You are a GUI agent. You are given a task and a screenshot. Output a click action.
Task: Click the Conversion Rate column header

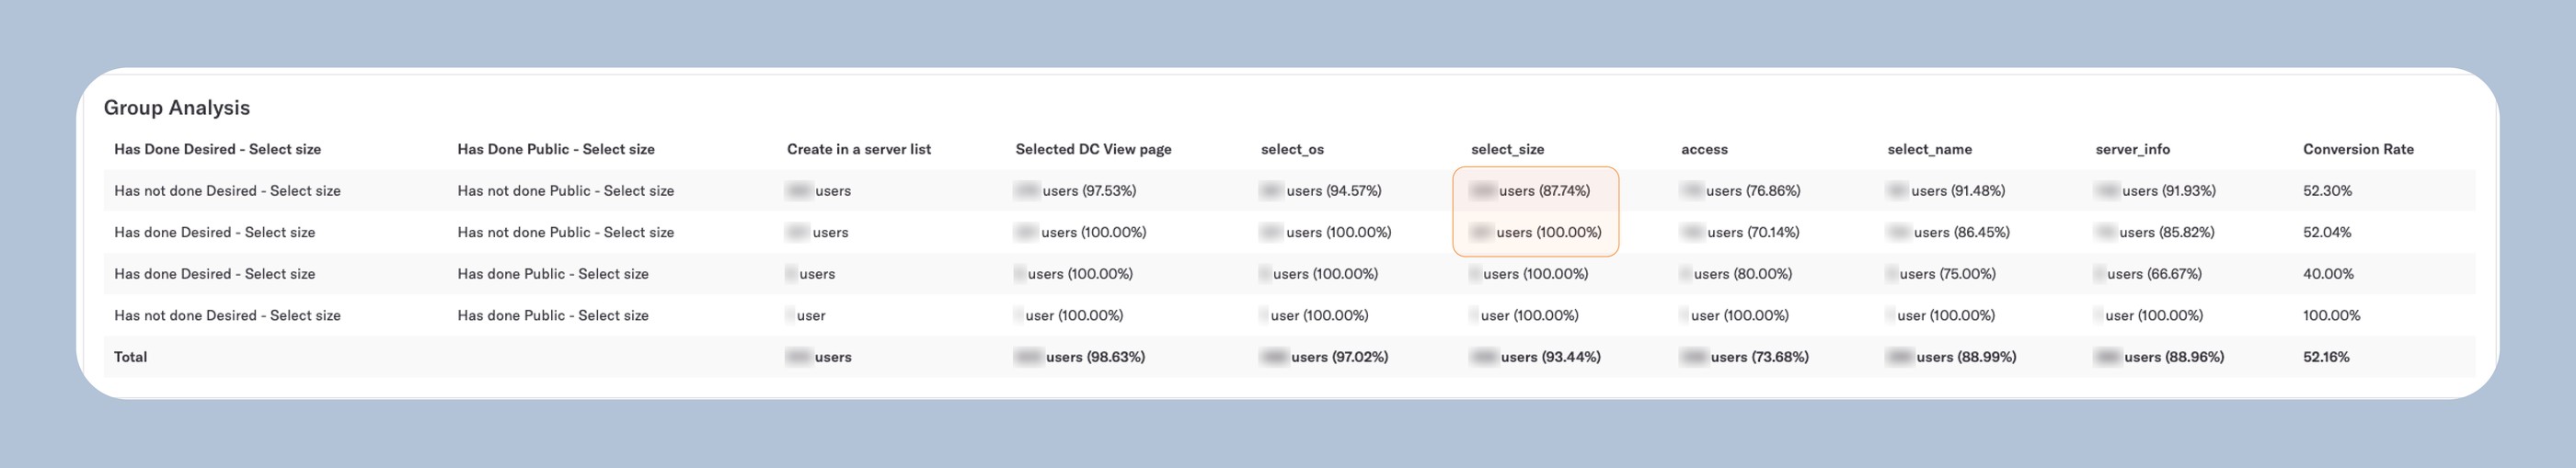[x=2358, y=149]
